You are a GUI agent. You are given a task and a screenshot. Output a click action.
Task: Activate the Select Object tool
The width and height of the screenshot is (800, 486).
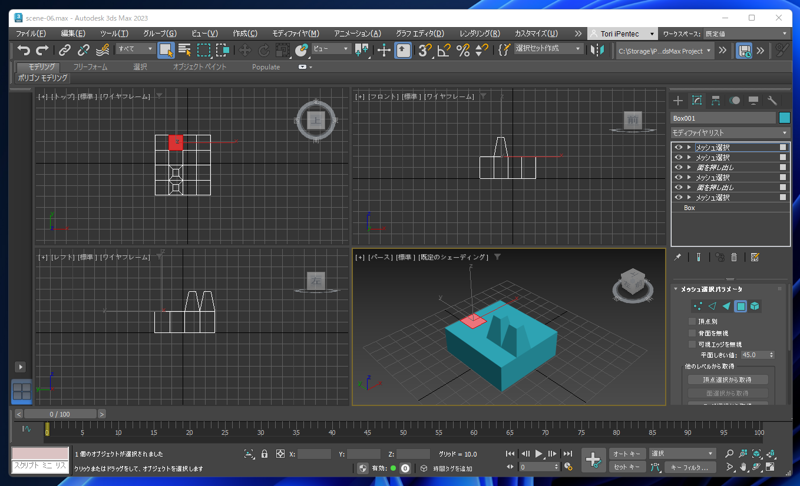pos(166,50)
